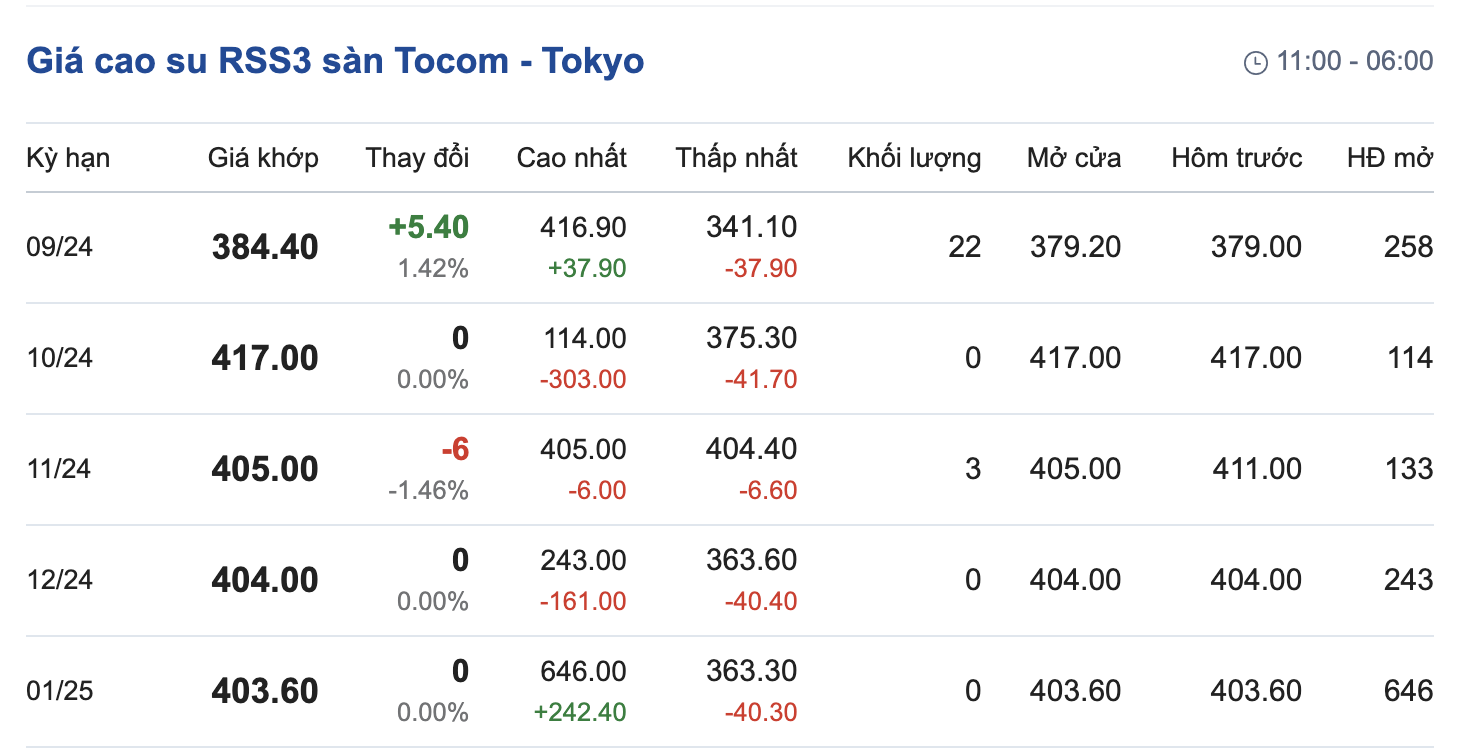
Task: Click the Kỳ hạn column header
Action: point(68,158)
